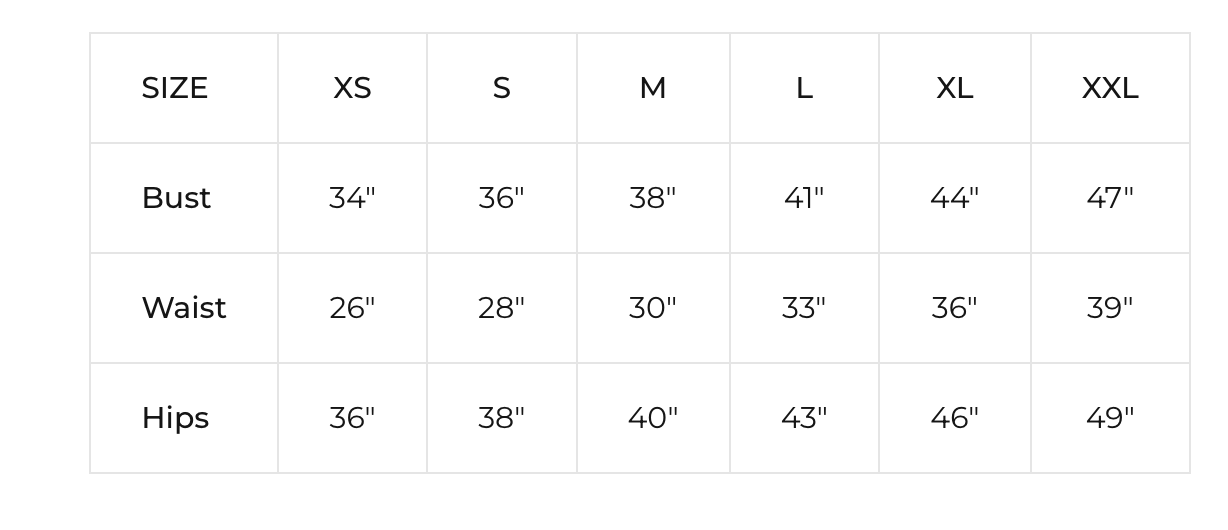Click the L size column header
The width and height of the screenshot is (1228, 530).
(x=804, y=88)
